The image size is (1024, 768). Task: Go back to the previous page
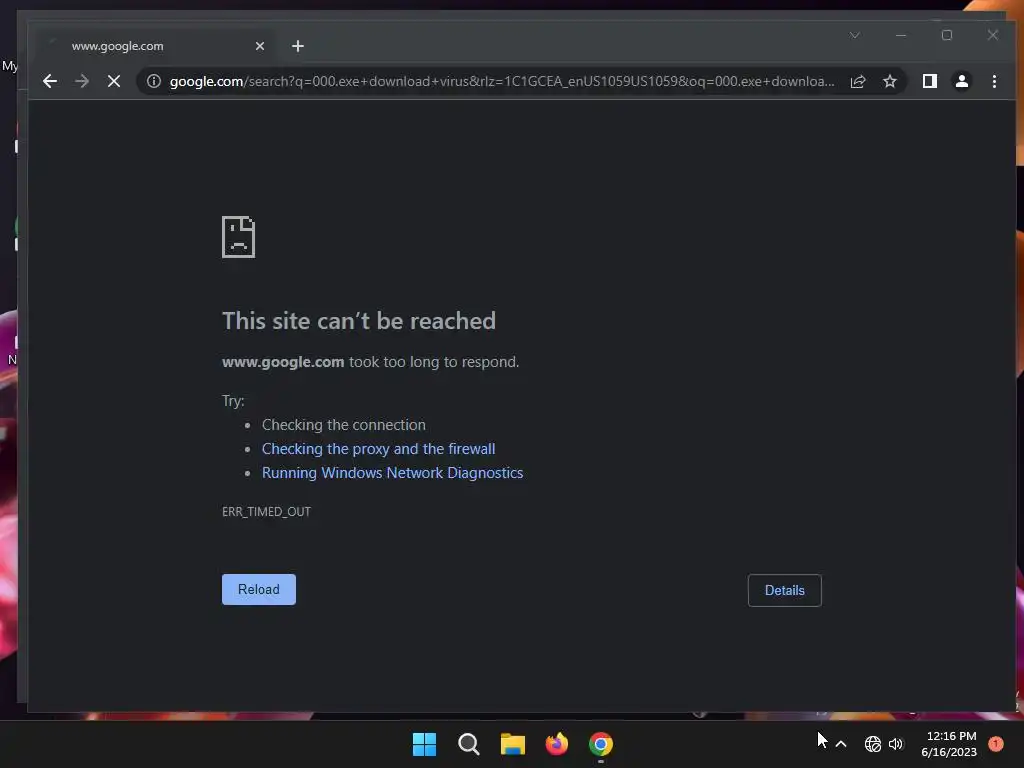(50, 81)
